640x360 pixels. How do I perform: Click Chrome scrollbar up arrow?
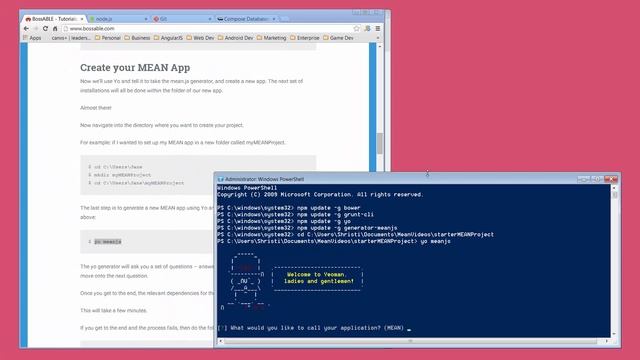click(x=380, y=46)
